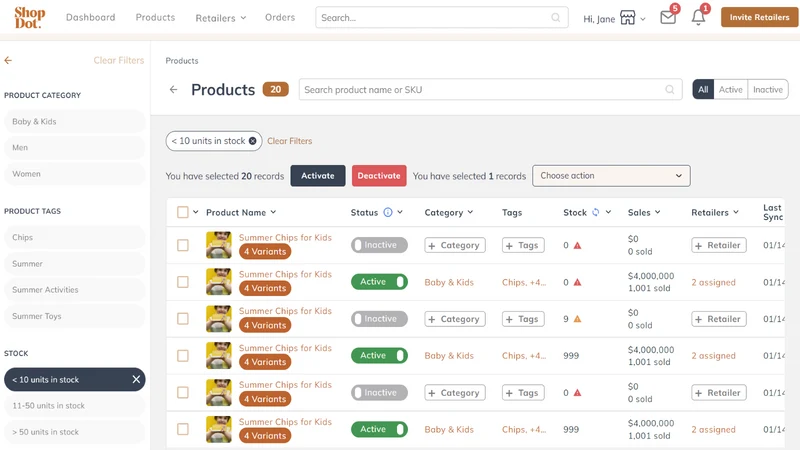800x450 pixels.
Task: Click the back arrow beside Products heading
Action: (x=173, y=90)
